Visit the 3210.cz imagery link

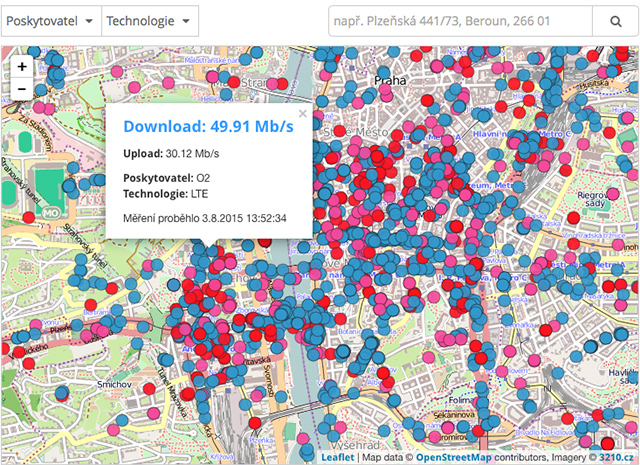click(x=618, y=457)
